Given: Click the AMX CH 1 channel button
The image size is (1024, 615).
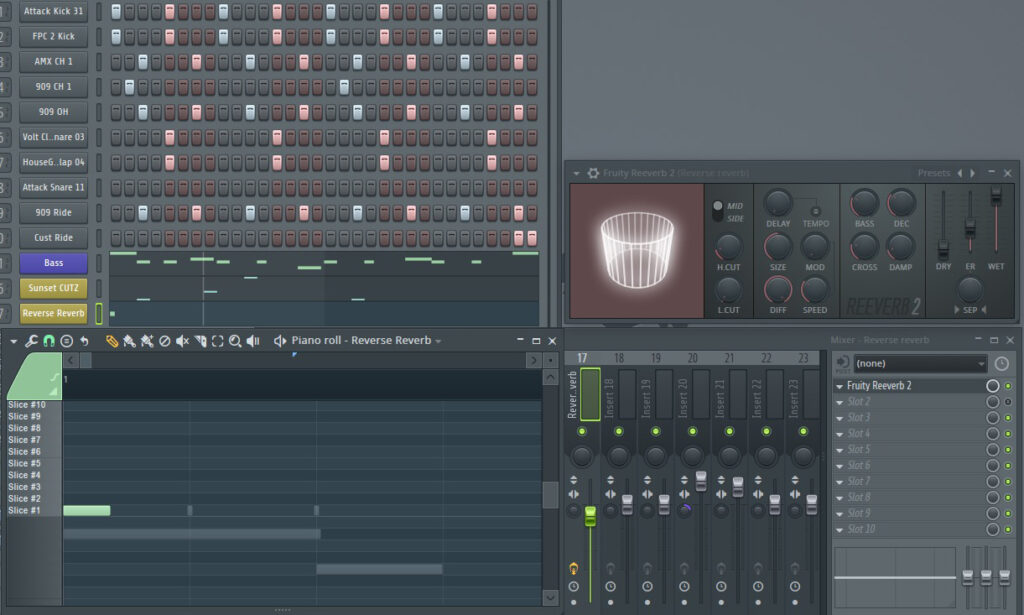Looking at the screenshot, I should [x=54, y=61].
